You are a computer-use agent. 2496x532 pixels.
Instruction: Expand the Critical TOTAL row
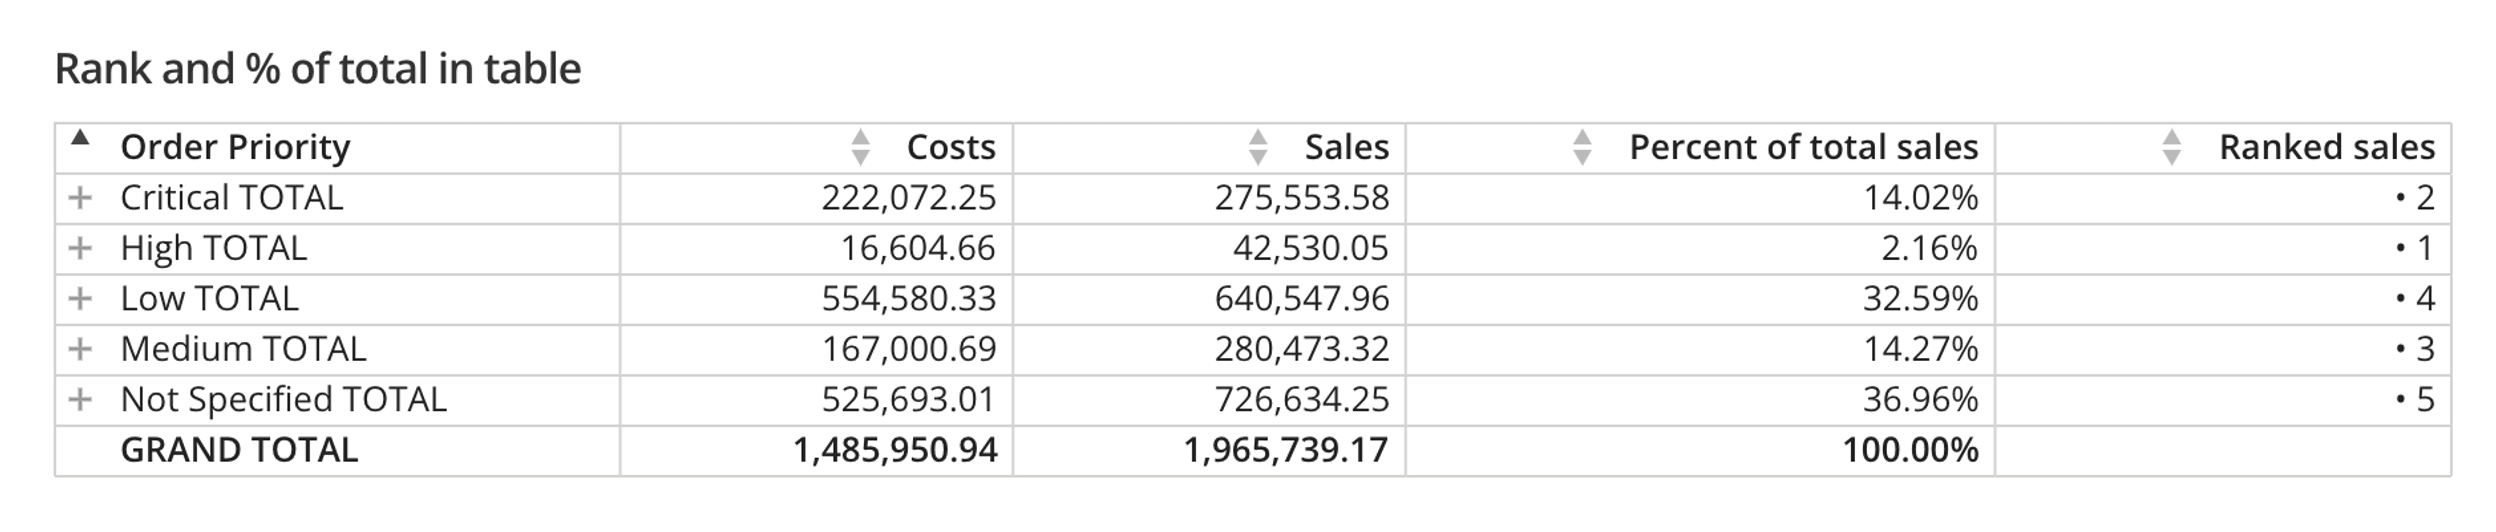(x=80, y=198)
